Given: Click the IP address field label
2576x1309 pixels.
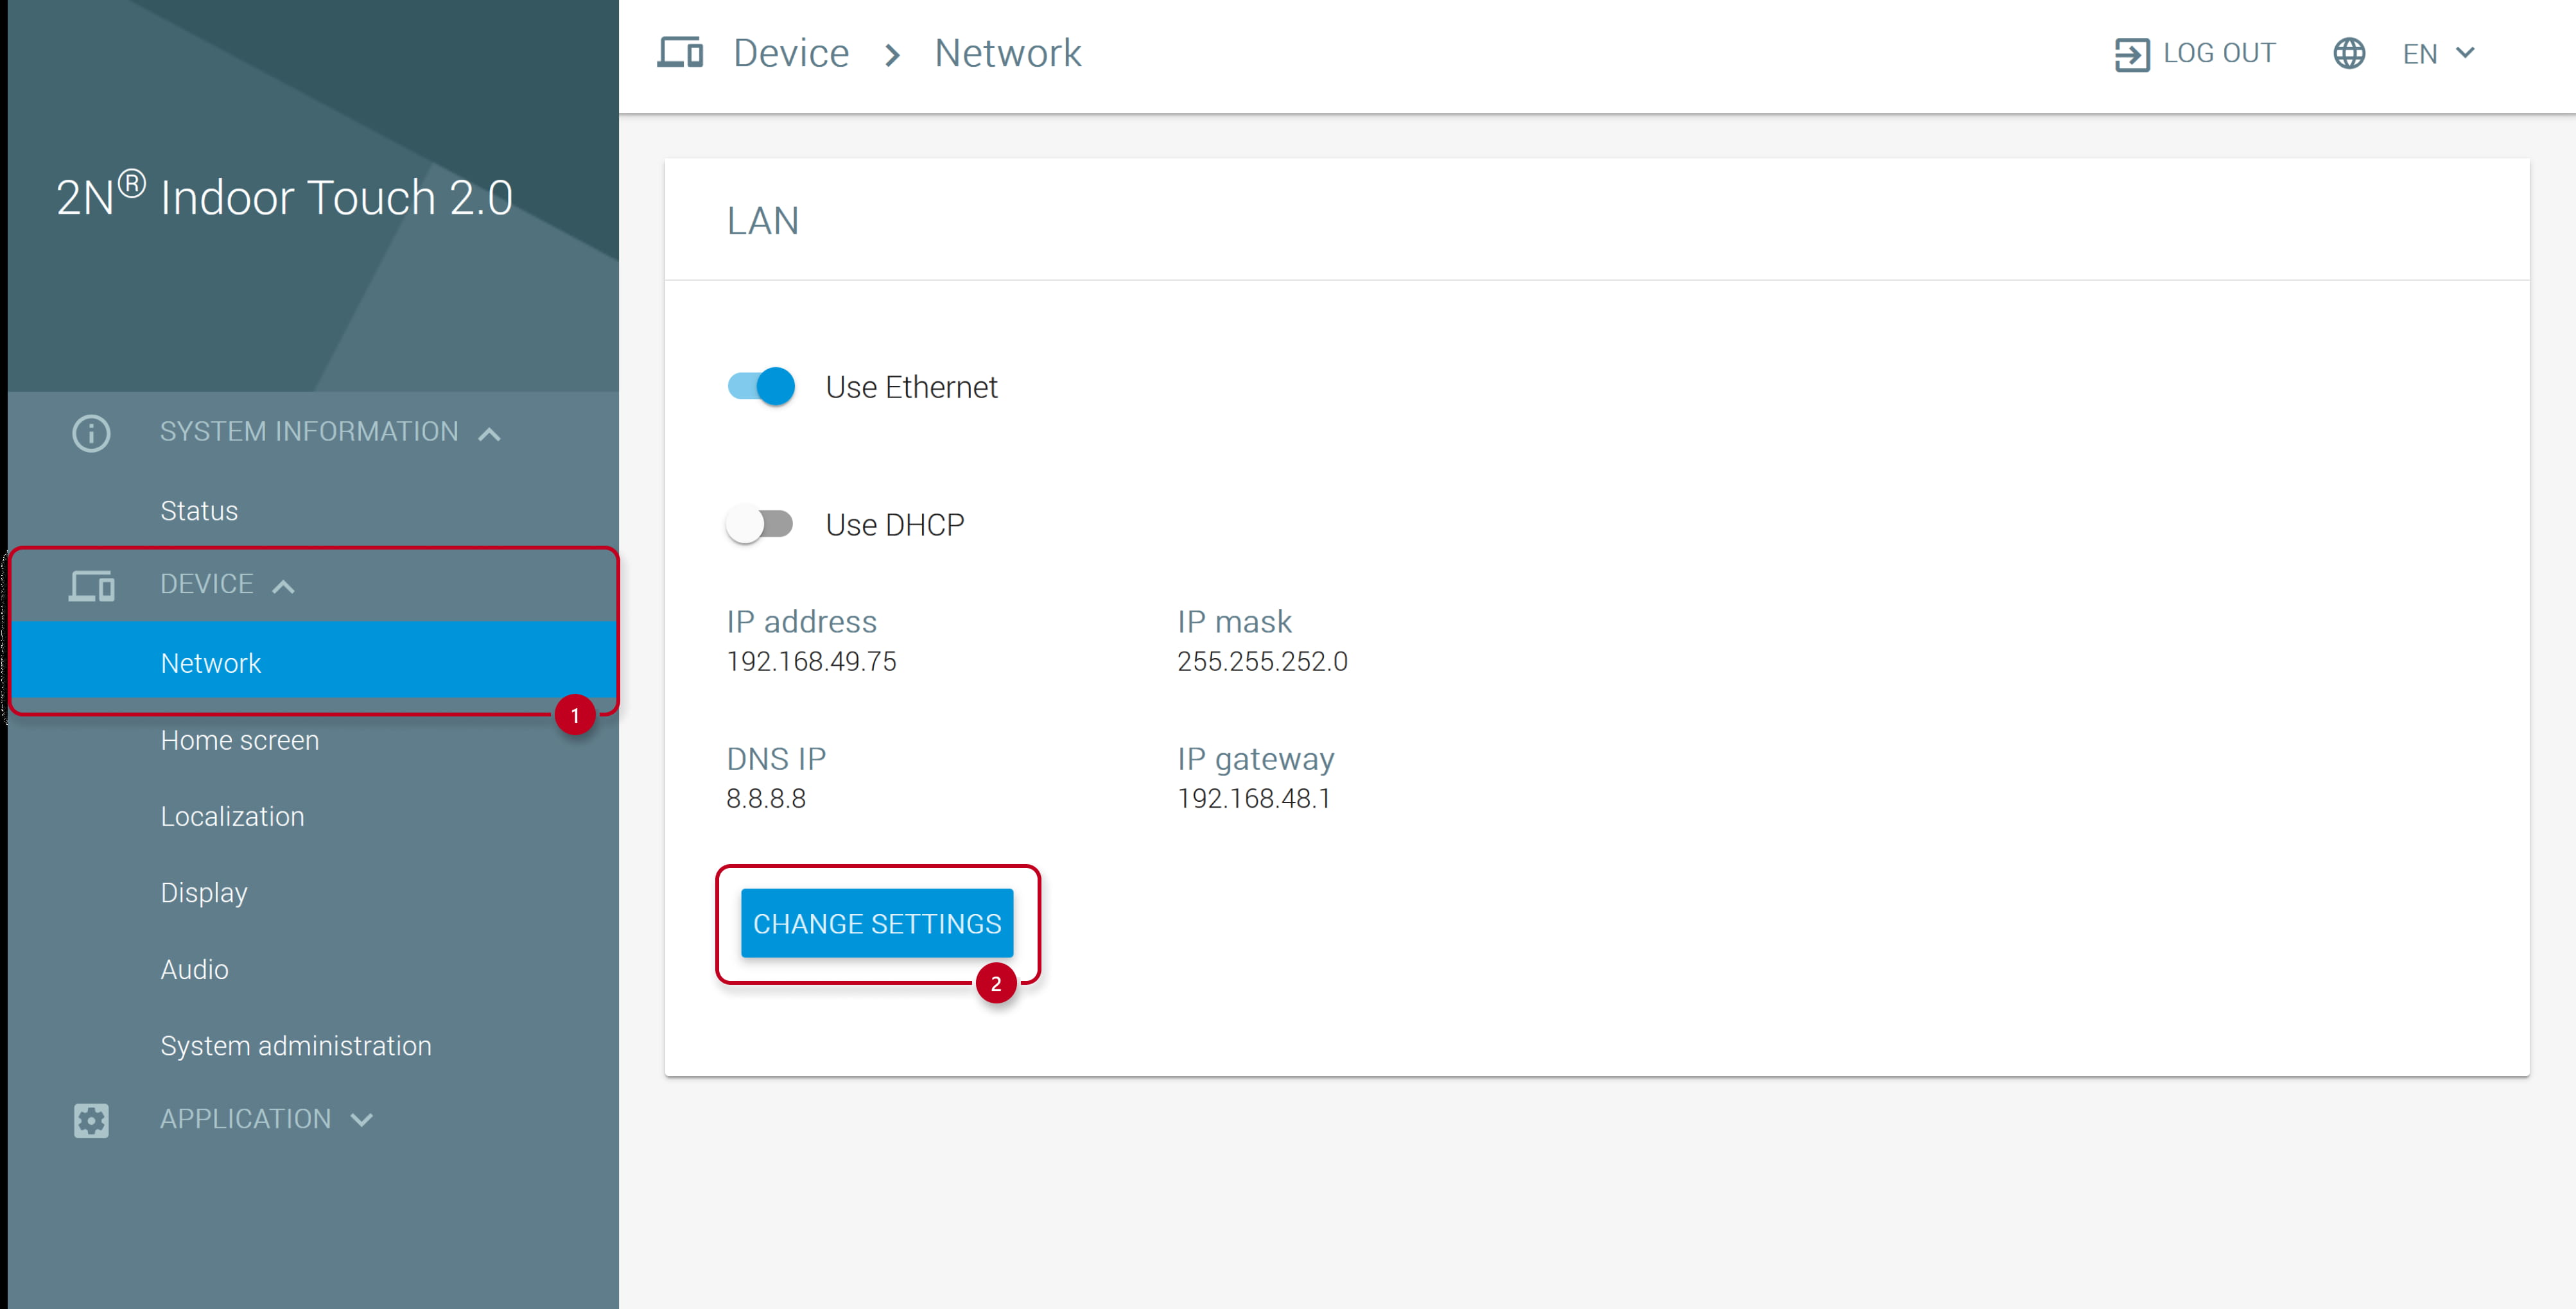Looking at the screenshot, I should coord(802,621).
